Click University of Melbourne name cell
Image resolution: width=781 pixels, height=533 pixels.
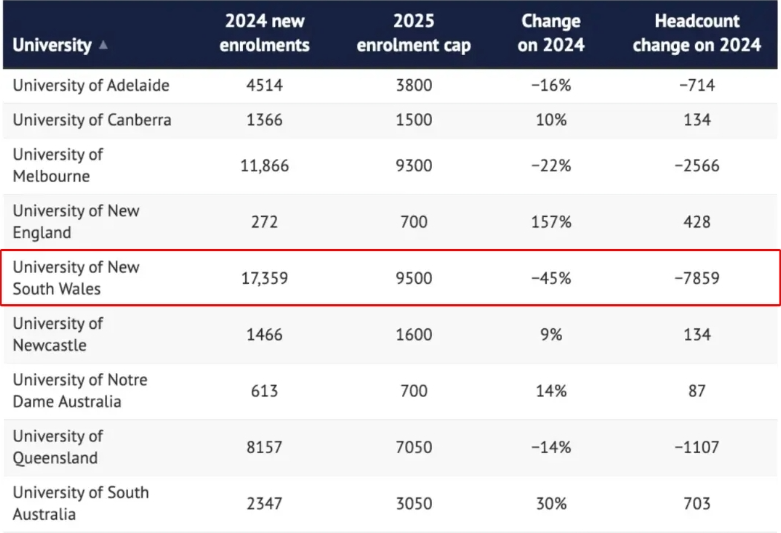click(57, 165)
